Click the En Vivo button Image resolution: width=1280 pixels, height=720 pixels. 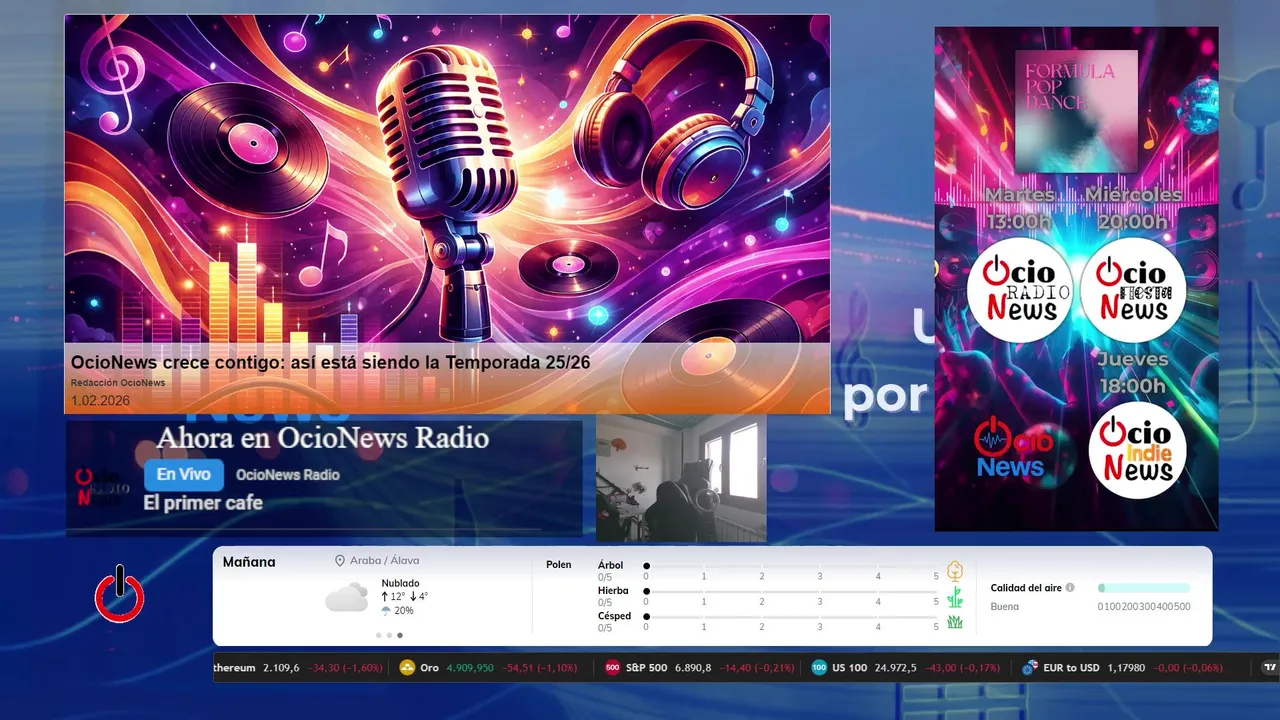click(183, 475)
